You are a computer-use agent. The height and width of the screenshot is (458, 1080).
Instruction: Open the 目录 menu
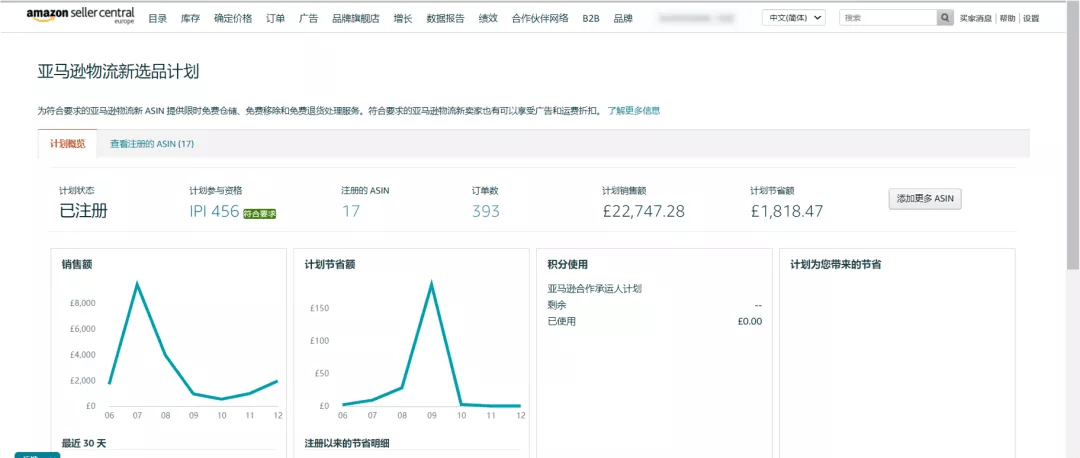[x=157, y=19]
